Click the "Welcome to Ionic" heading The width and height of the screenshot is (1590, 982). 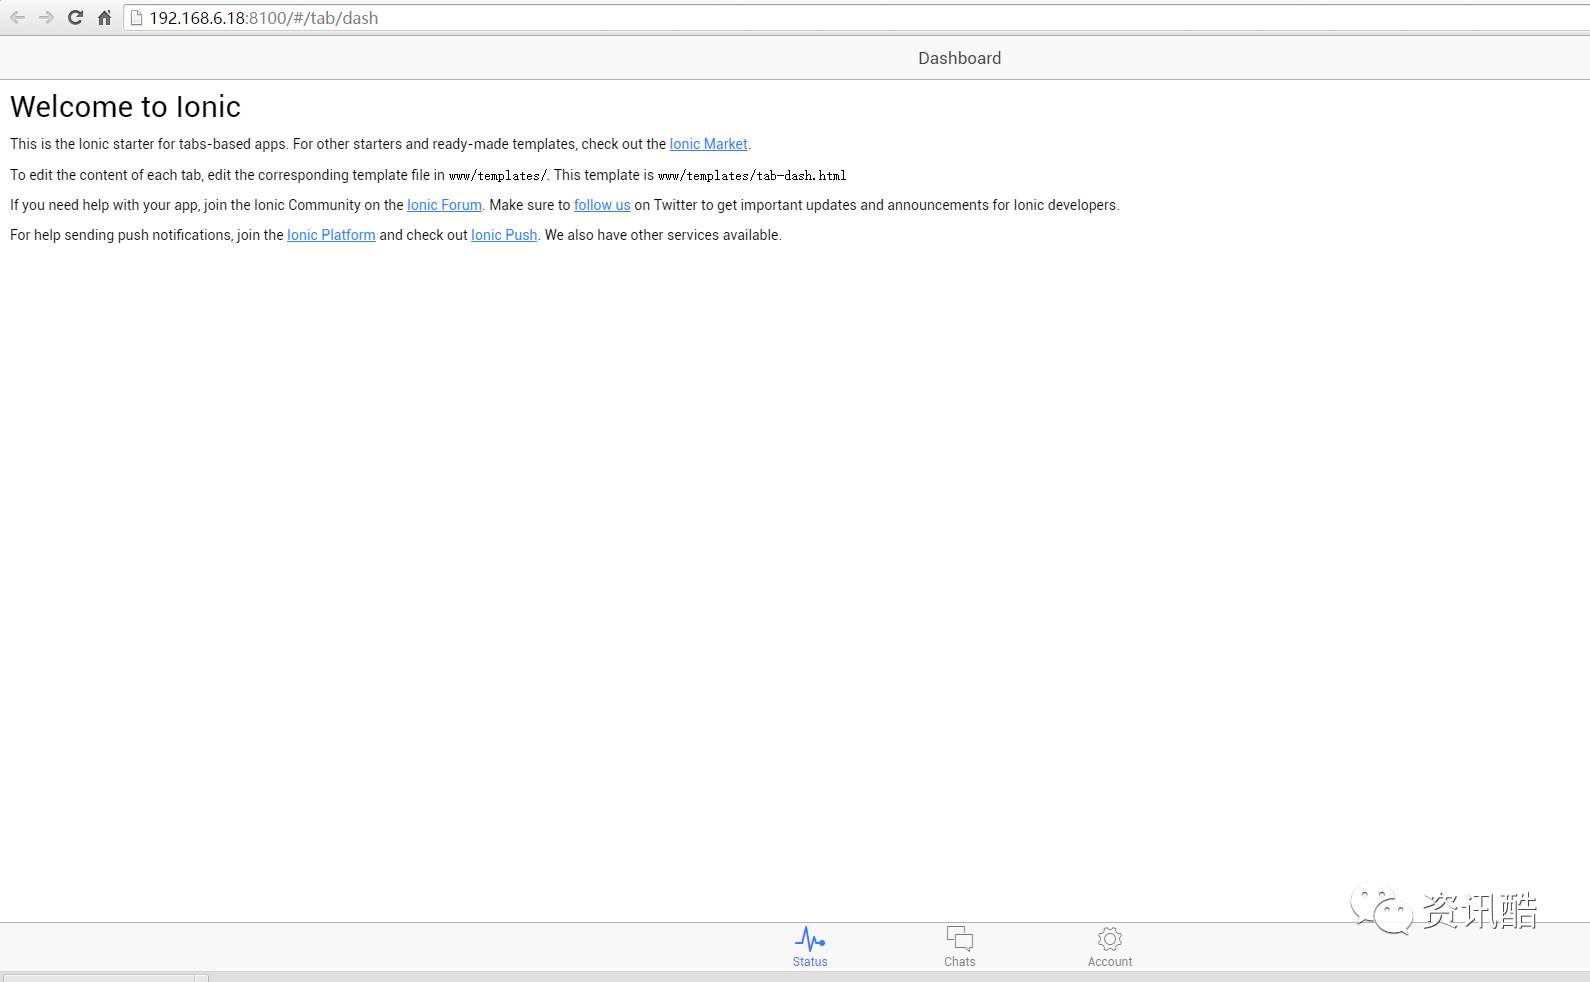(x=125, y=107)
